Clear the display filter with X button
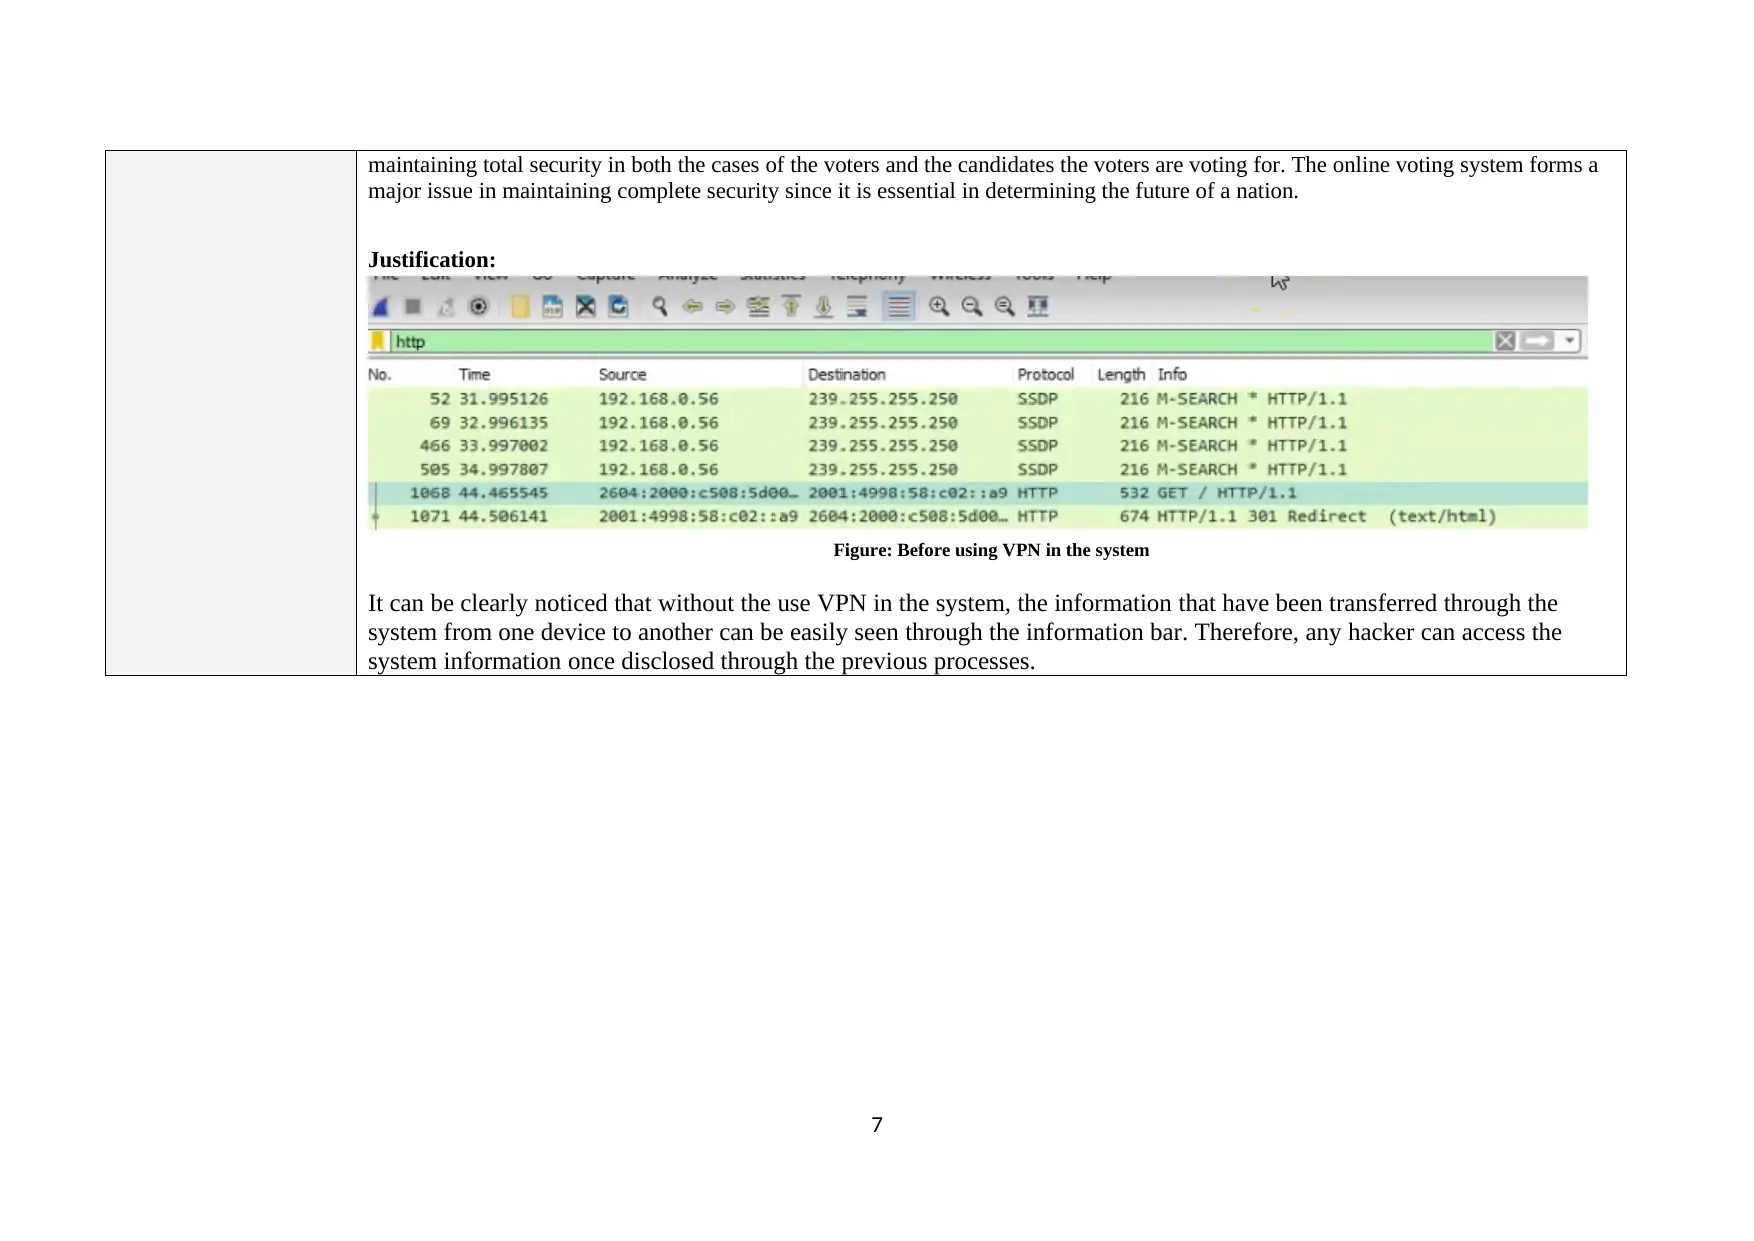 pos(1505,341)
